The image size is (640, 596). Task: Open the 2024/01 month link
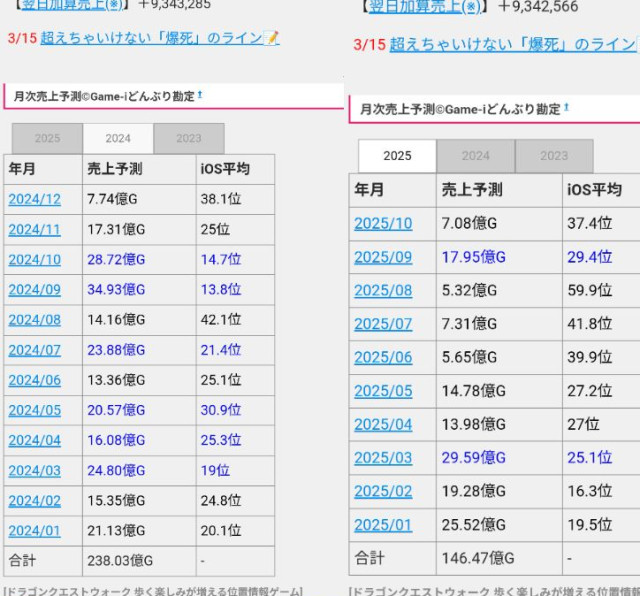tap(34, 530)
